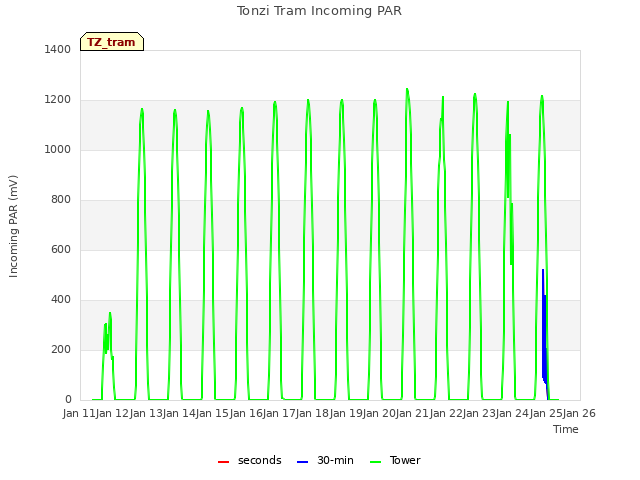Click the green Tower legend swatch
The width and height of the screenshot is (640, 480).
click(375, 462)
